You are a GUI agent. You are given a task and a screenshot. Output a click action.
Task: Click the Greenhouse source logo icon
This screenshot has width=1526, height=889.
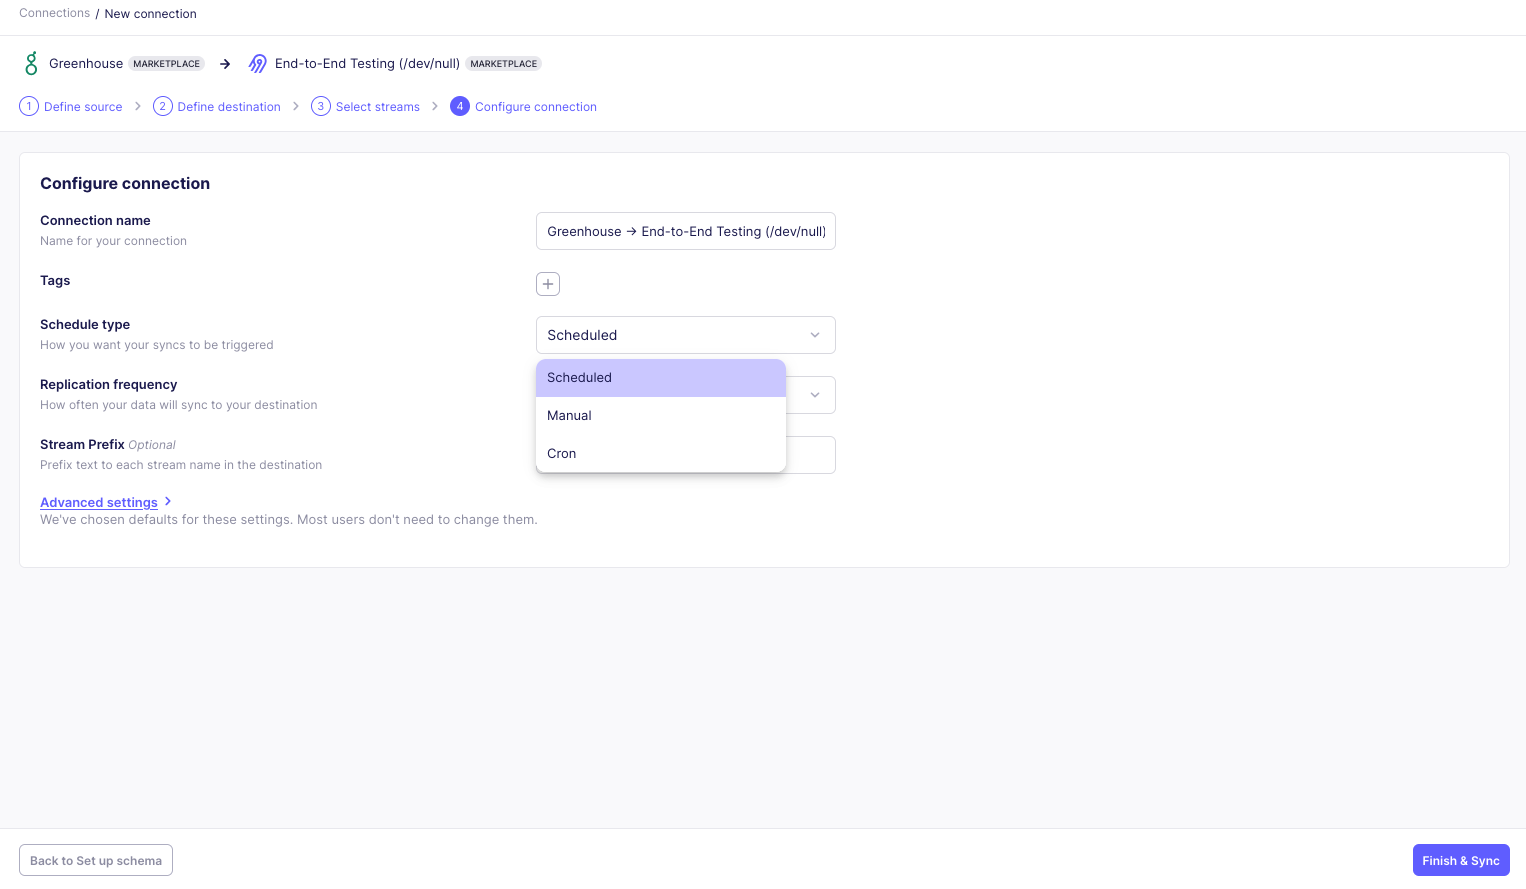click(31, 63)
